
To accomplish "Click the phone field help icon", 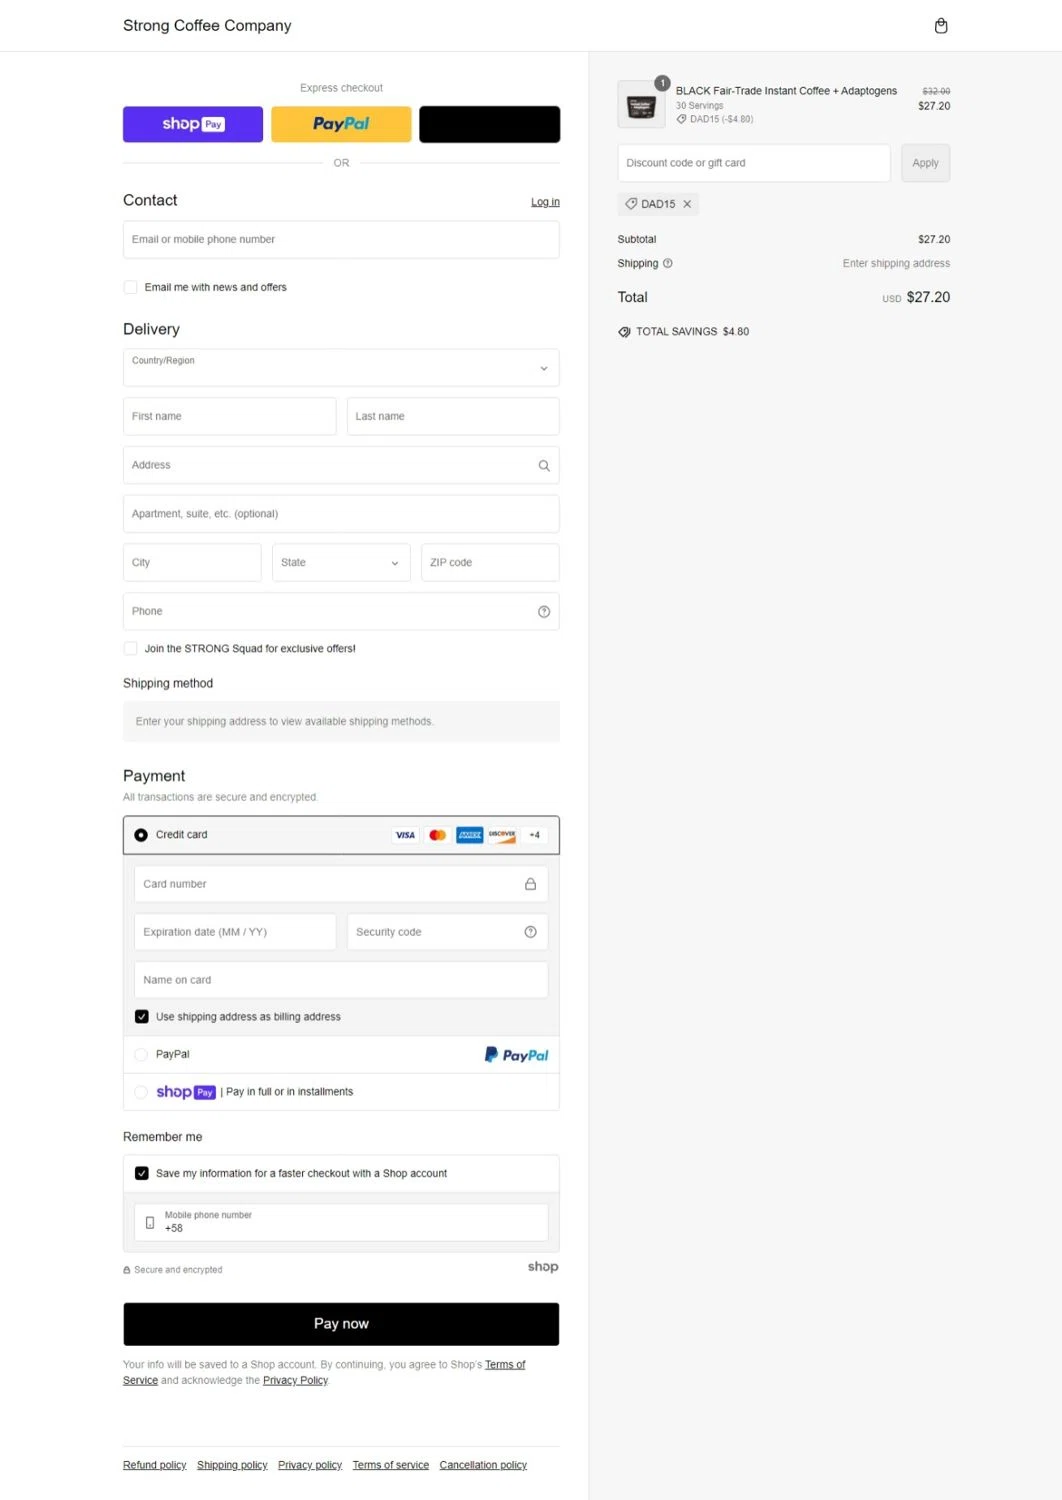I will [544, 612].
